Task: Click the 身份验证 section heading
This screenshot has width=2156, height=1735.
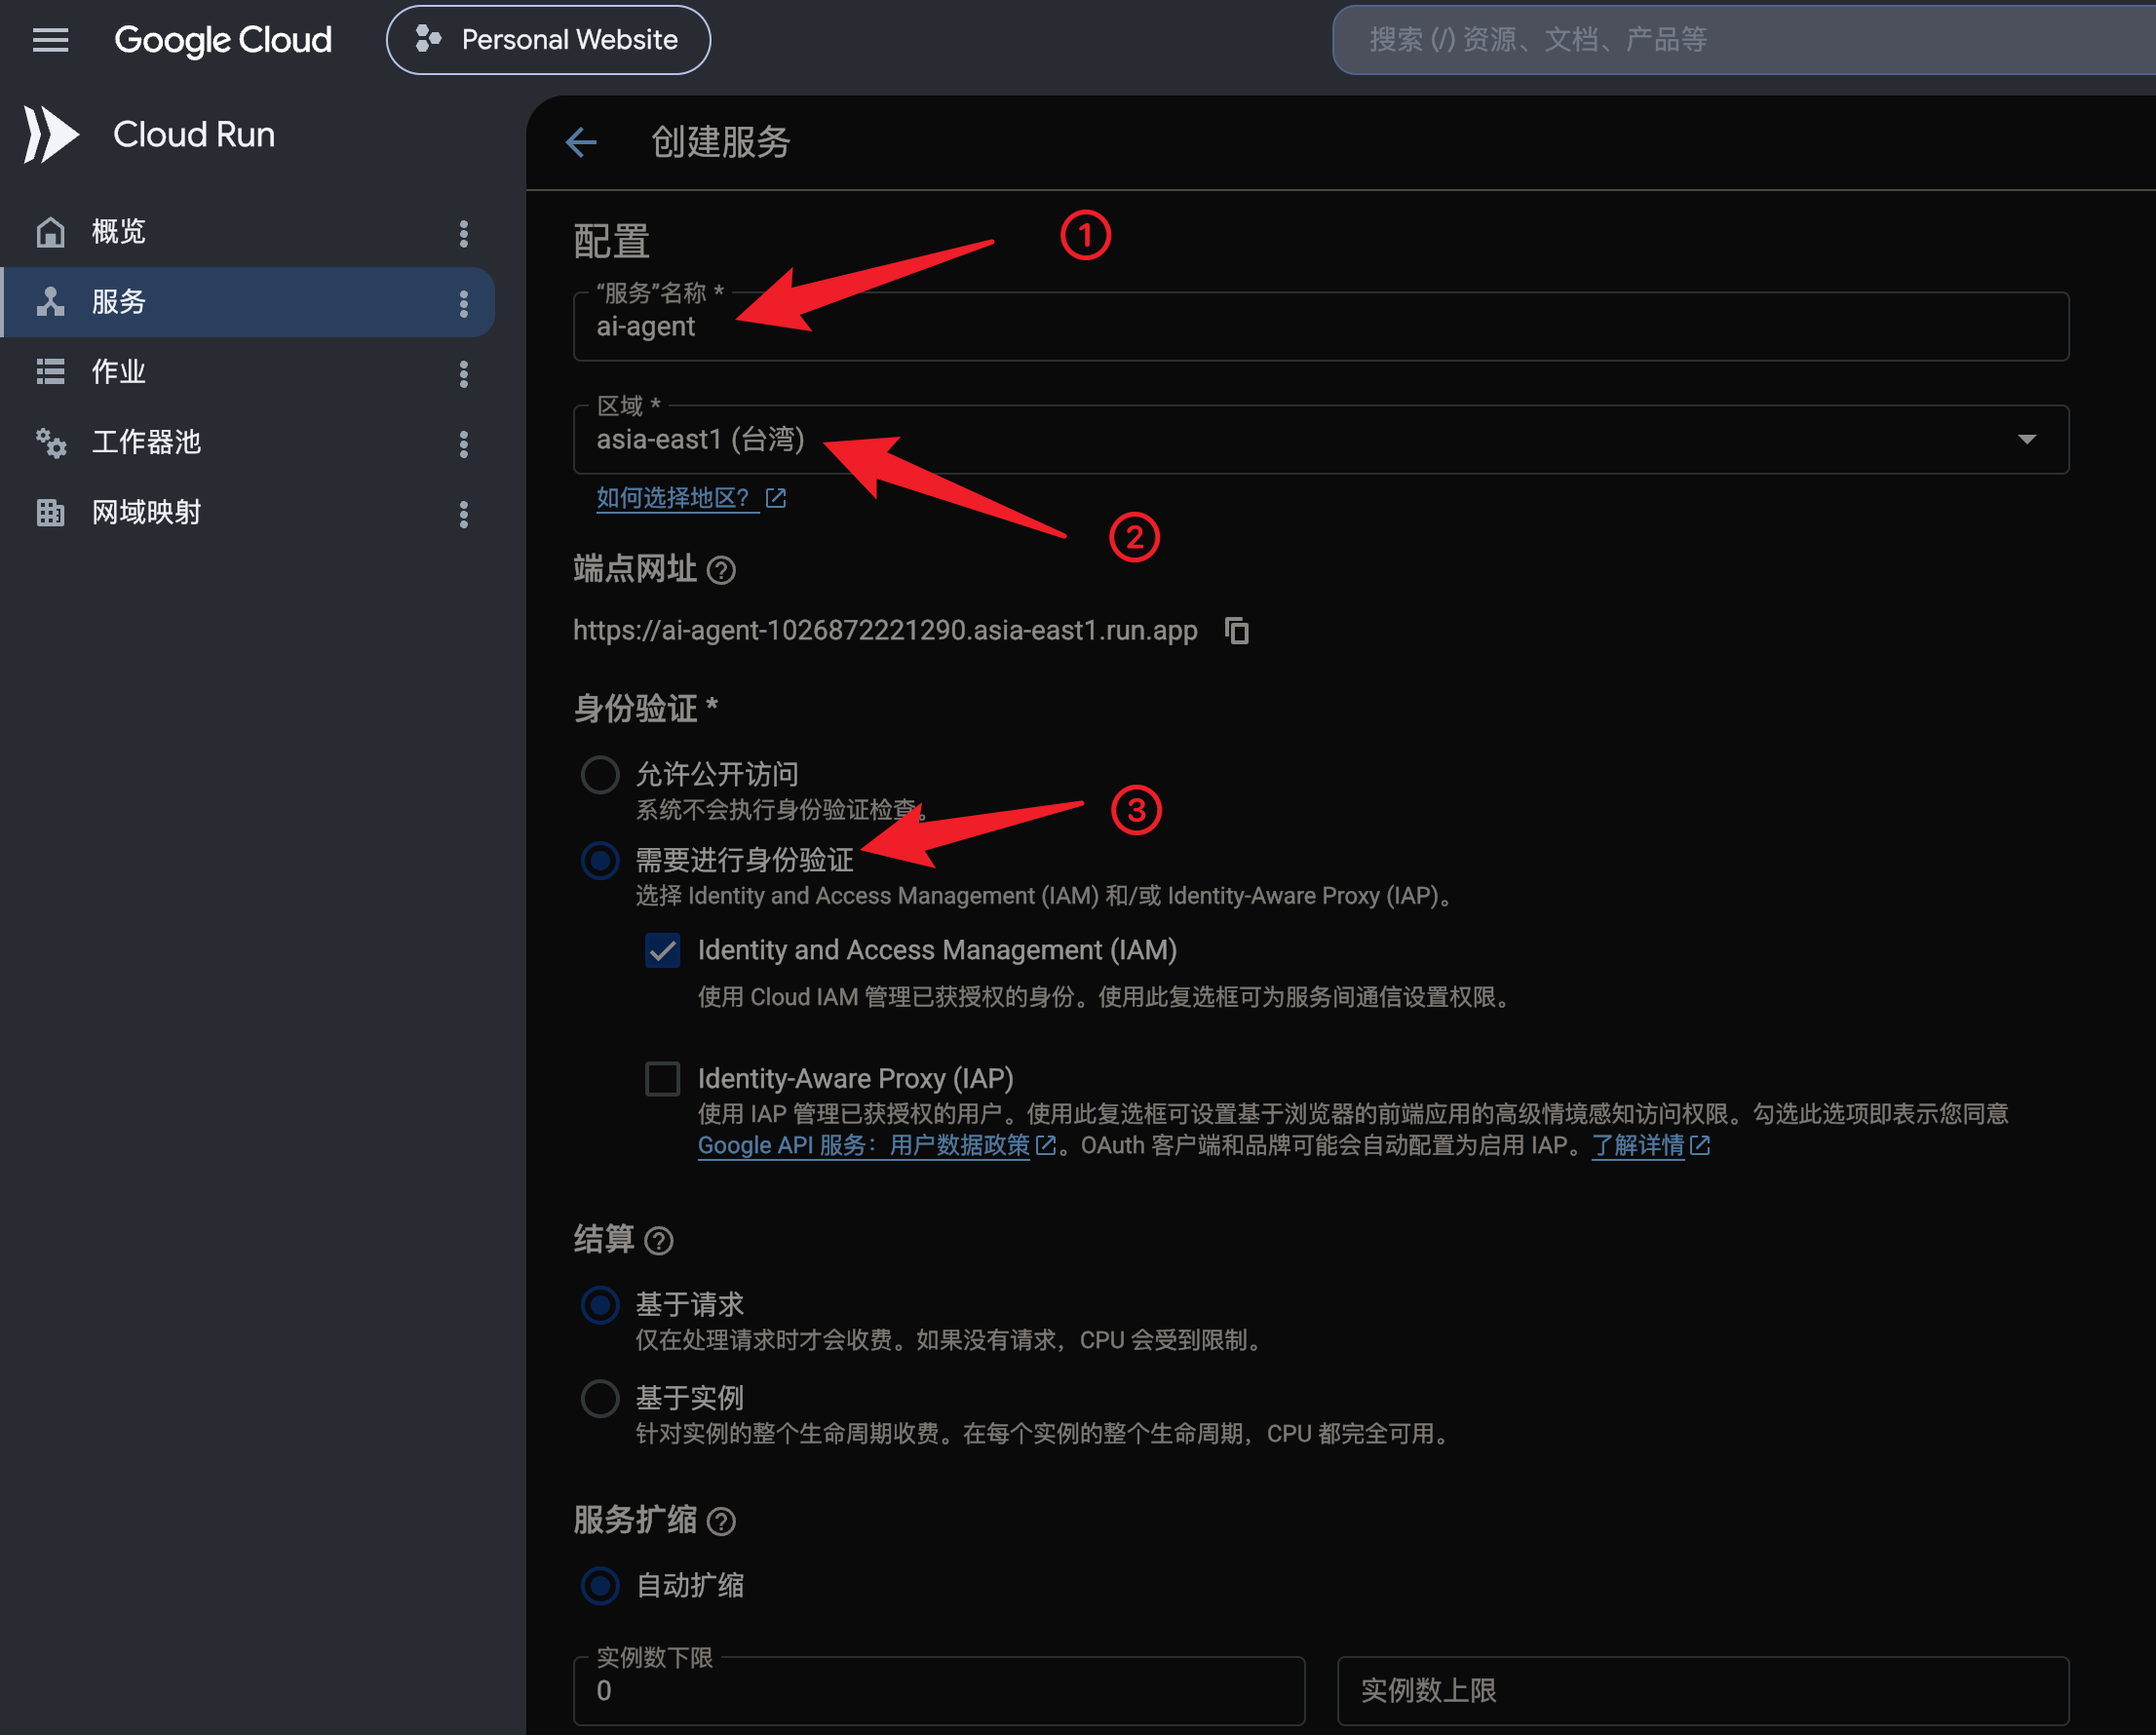Action: pyautogui.click(x=645, y=709)
